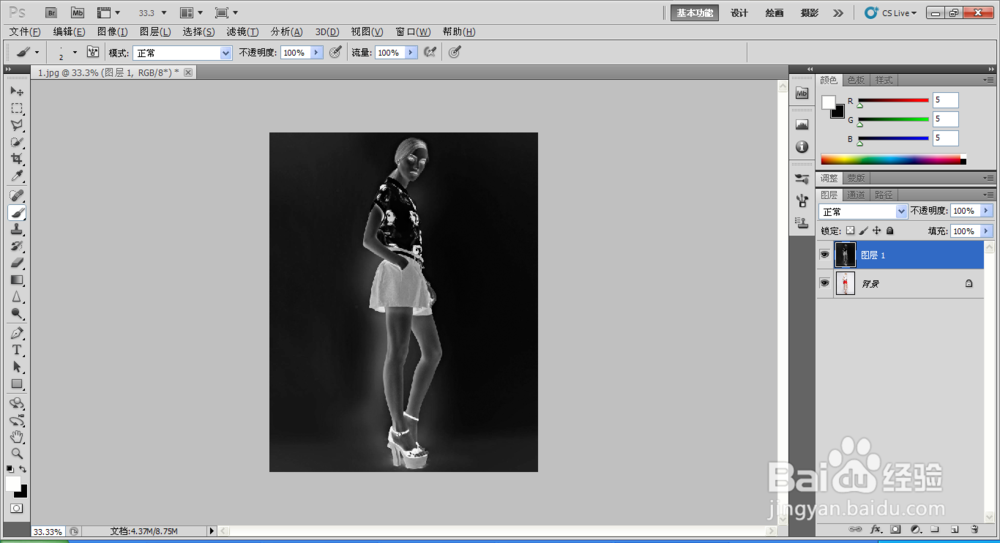Expand layer fill 填充 arrow
Image resolution: width=1000 pixels, height=543 pixels.
tap(986, 231)
